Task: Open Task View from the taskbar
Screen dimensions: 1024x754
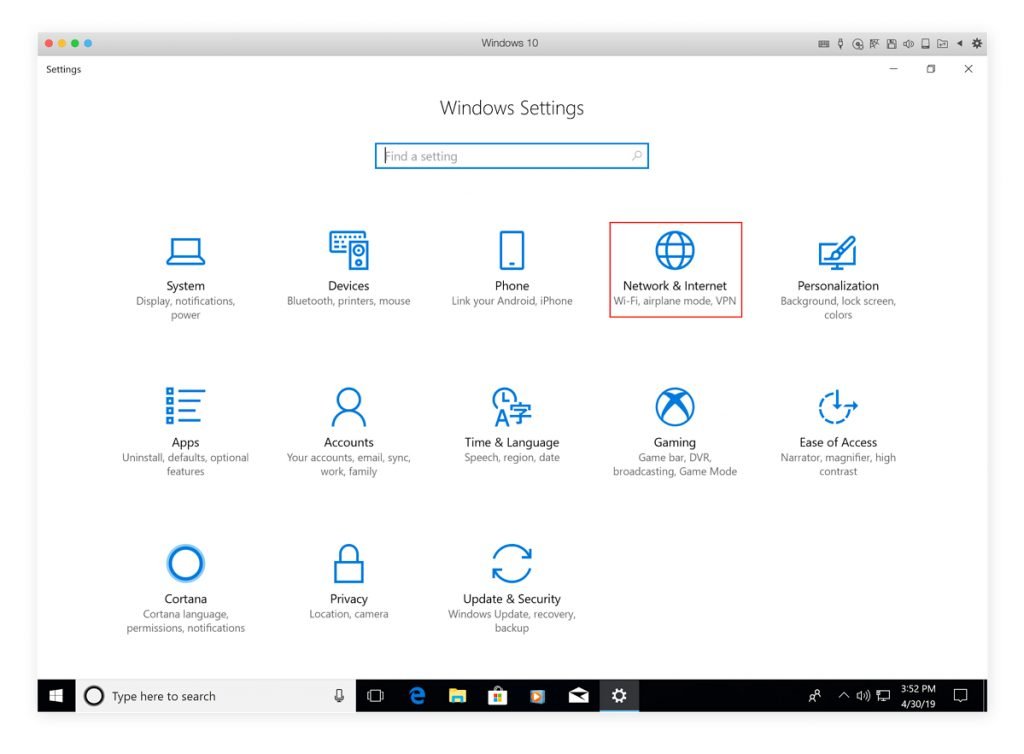Action: tap(376, 696)
